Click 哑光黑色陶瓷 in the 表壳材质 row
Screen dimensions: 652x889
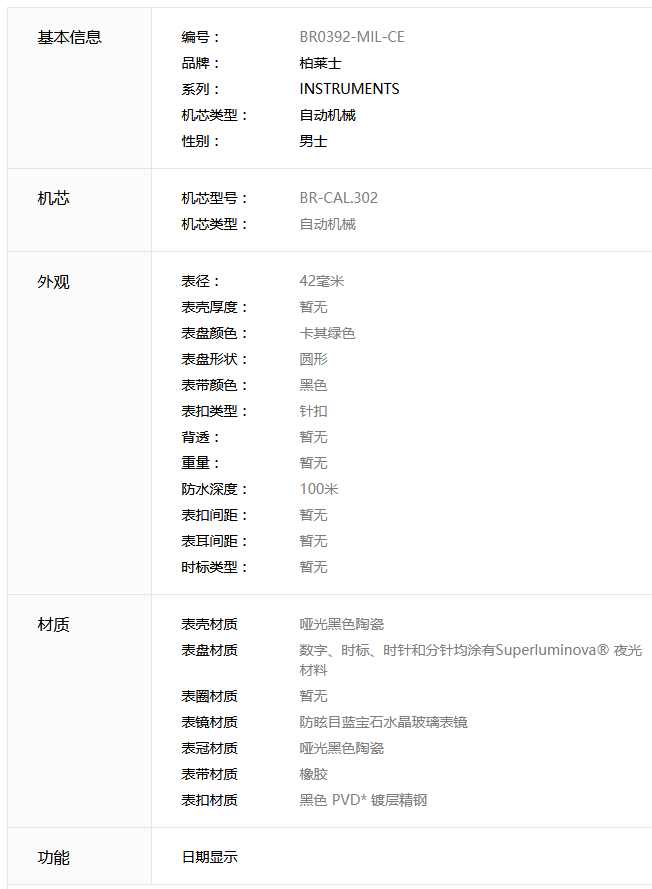tap(342, 624)
